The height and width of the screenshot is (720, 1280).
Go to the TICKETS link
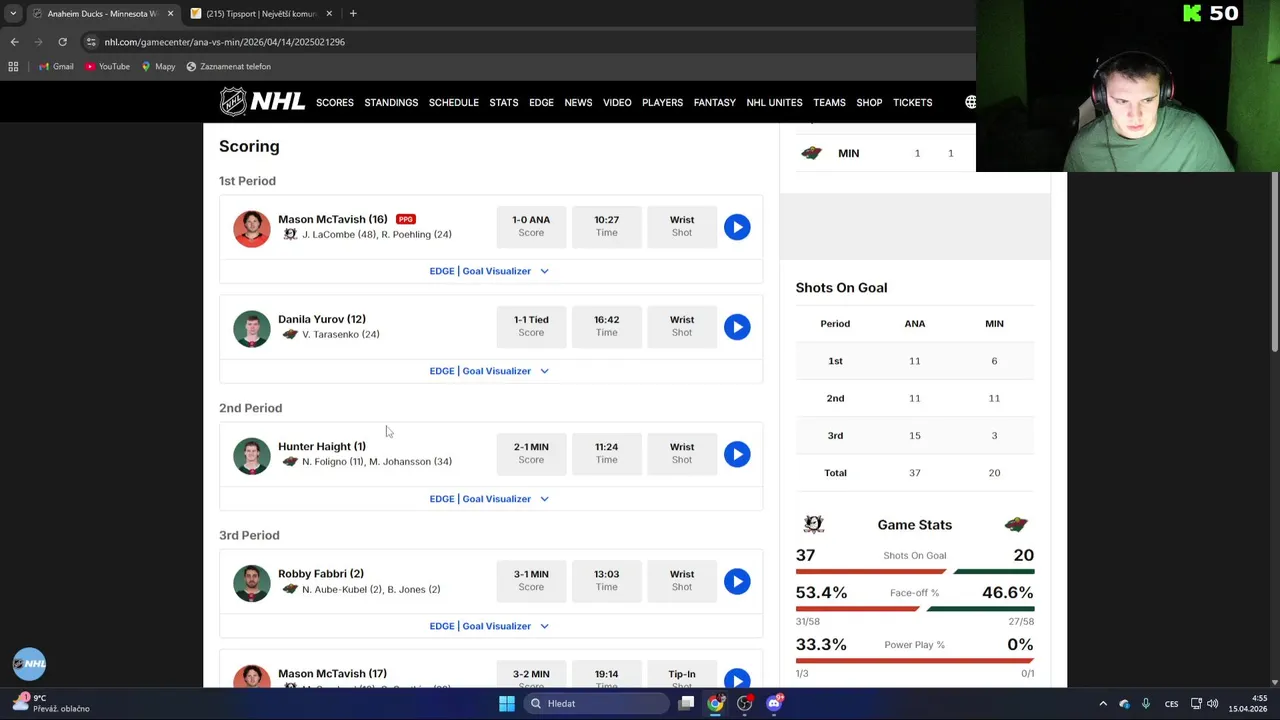click(x=912, y=102)
